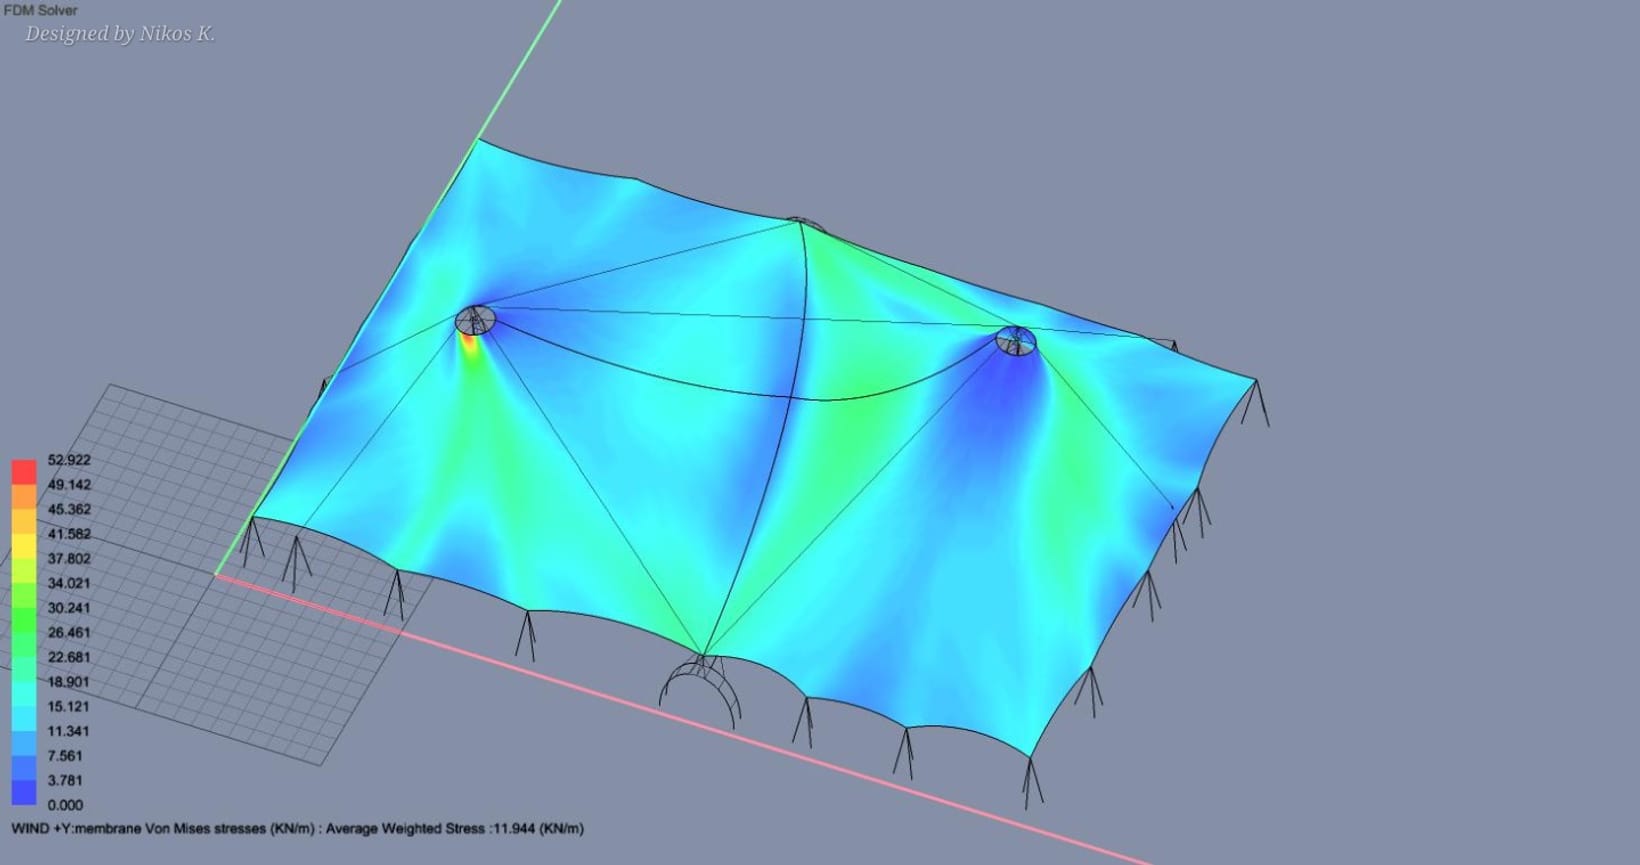Screen dimensions: 1640x865
Task: Click the 0.000 minimum legend value
Action: click(65, 805)
